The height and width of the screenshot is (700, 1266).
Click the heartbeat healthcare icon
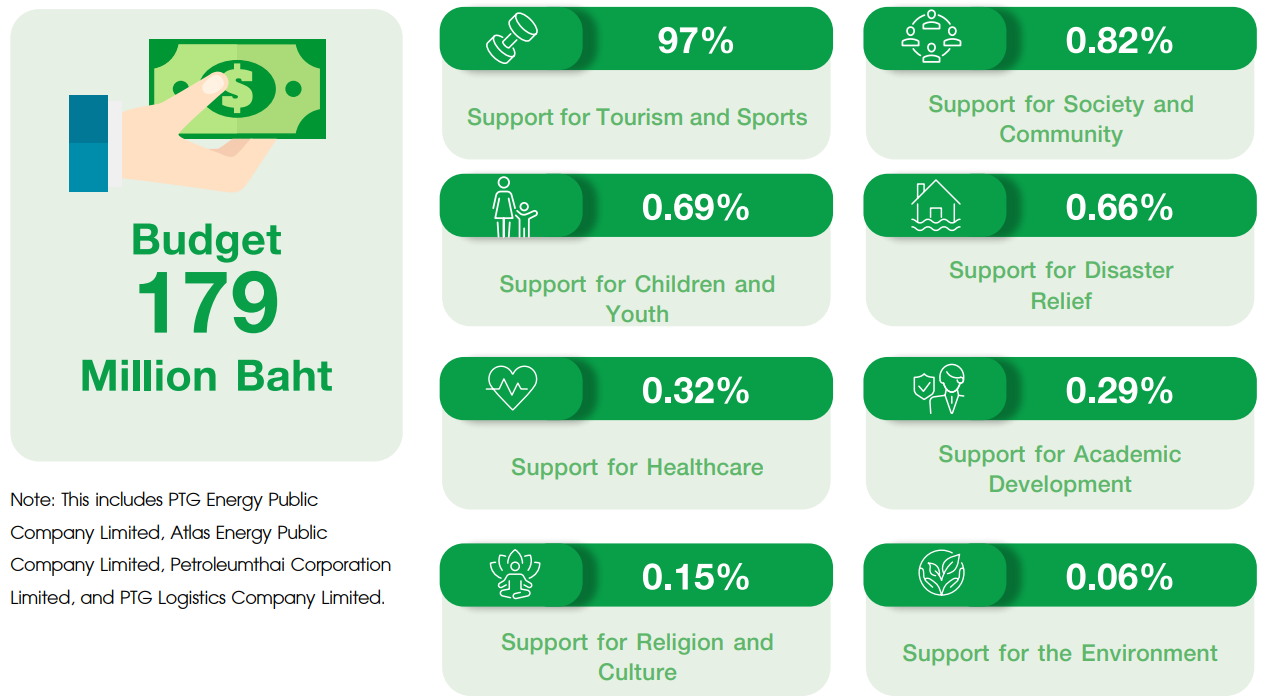(512, 389)
